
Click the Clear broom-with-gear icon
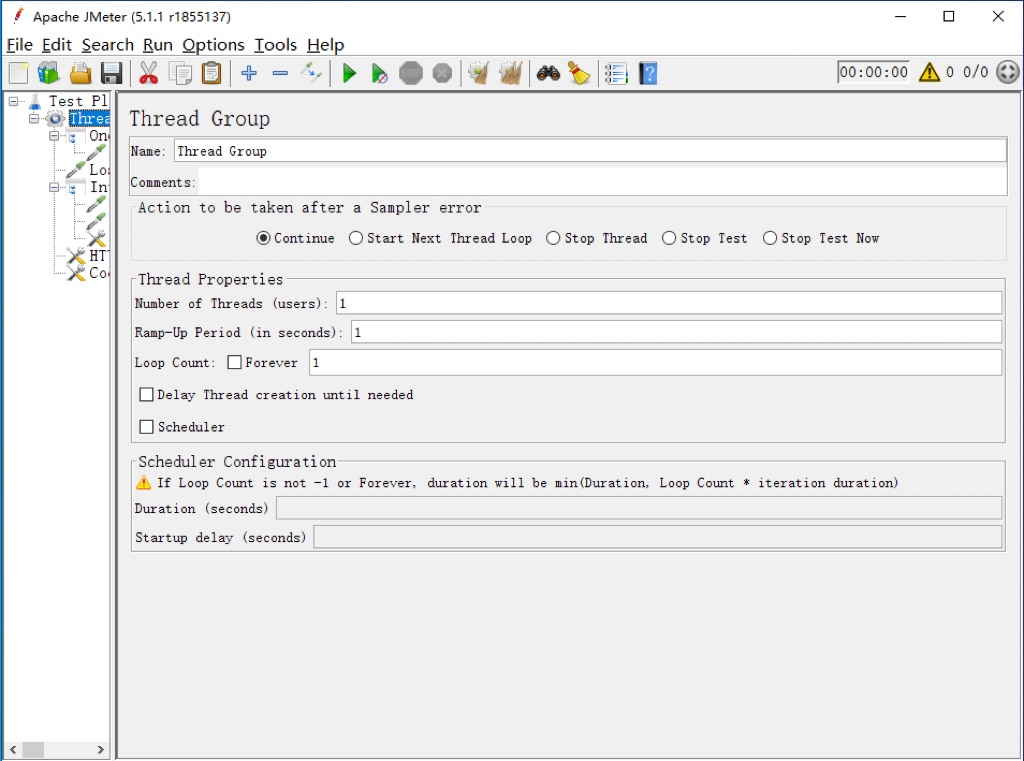point(479,73)
